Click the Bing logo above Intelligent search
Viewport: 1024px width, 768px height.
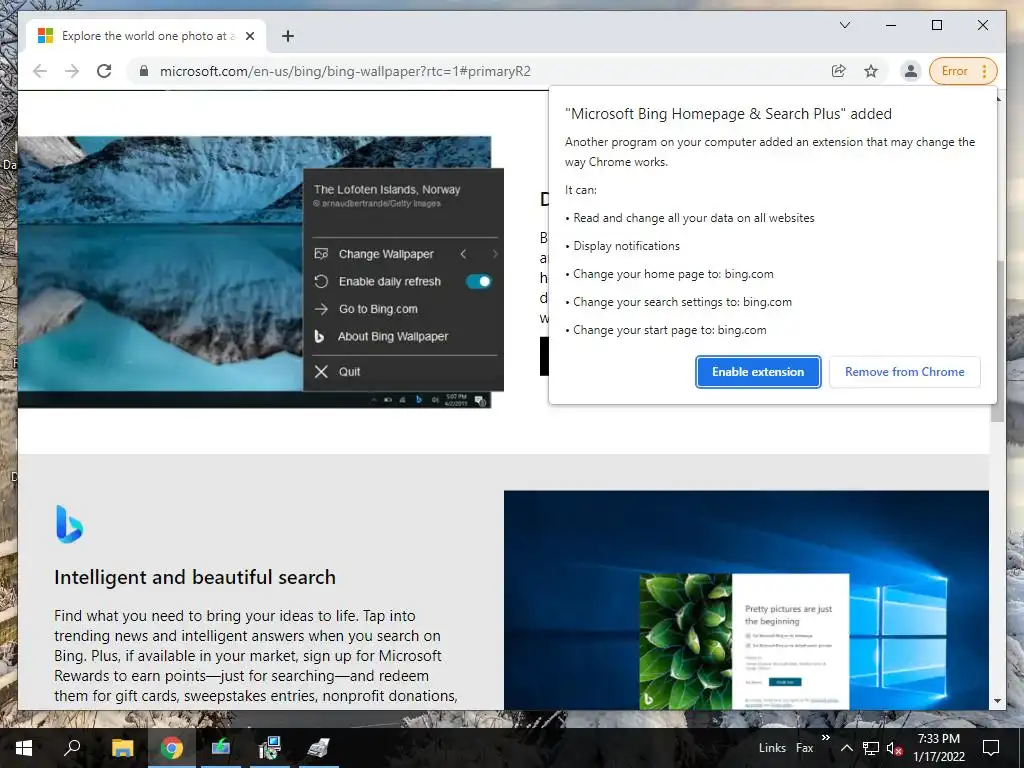(x=69, y=524)
